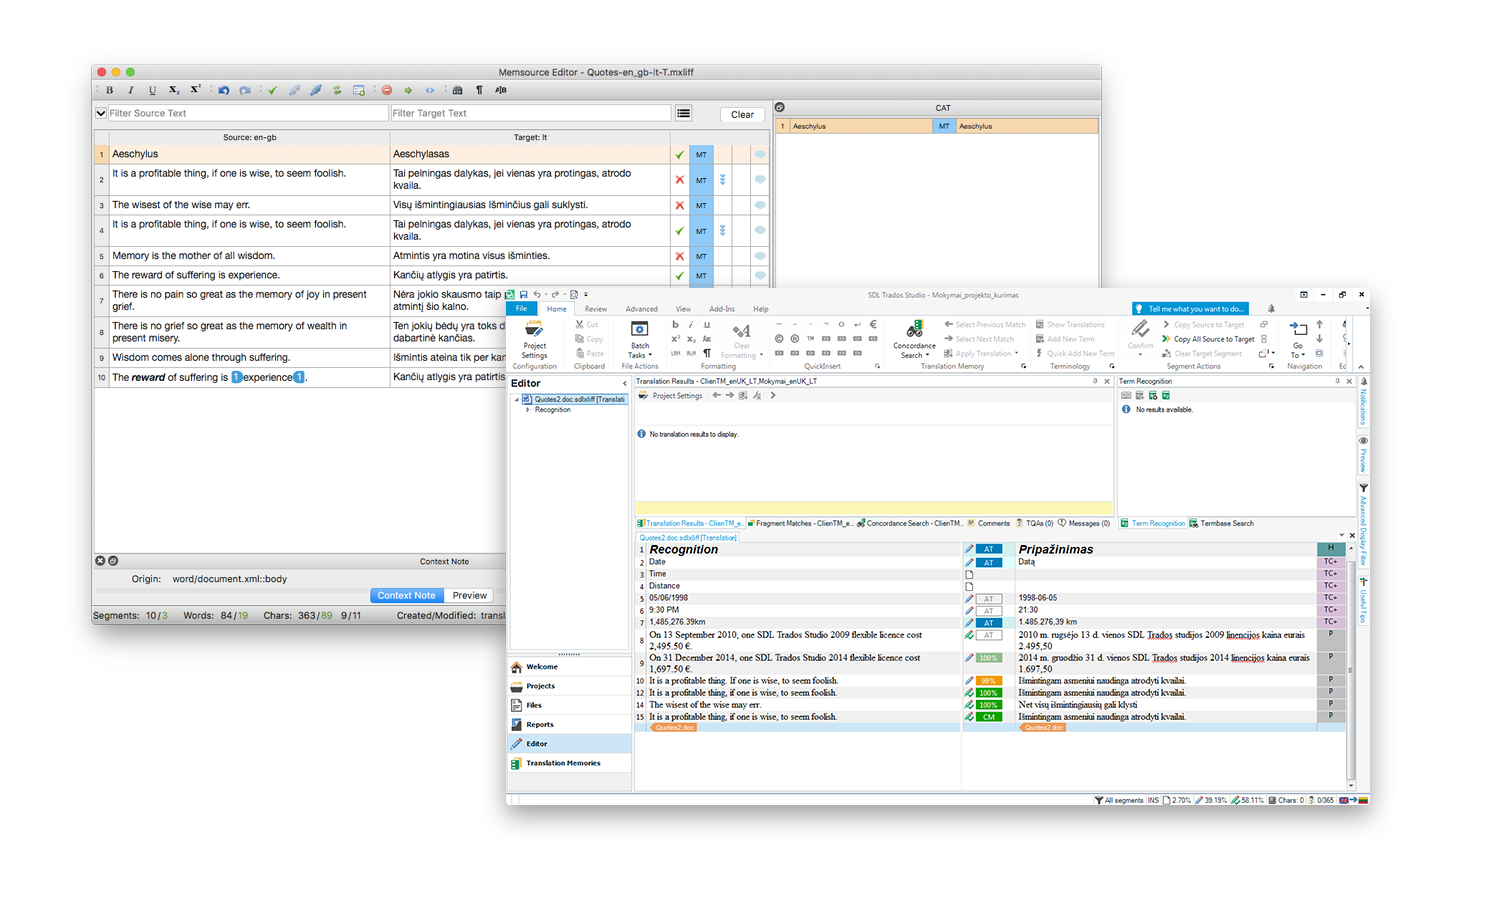Open Projects view in Trados sidebar

pyautogui.click(x=570, y=686)
